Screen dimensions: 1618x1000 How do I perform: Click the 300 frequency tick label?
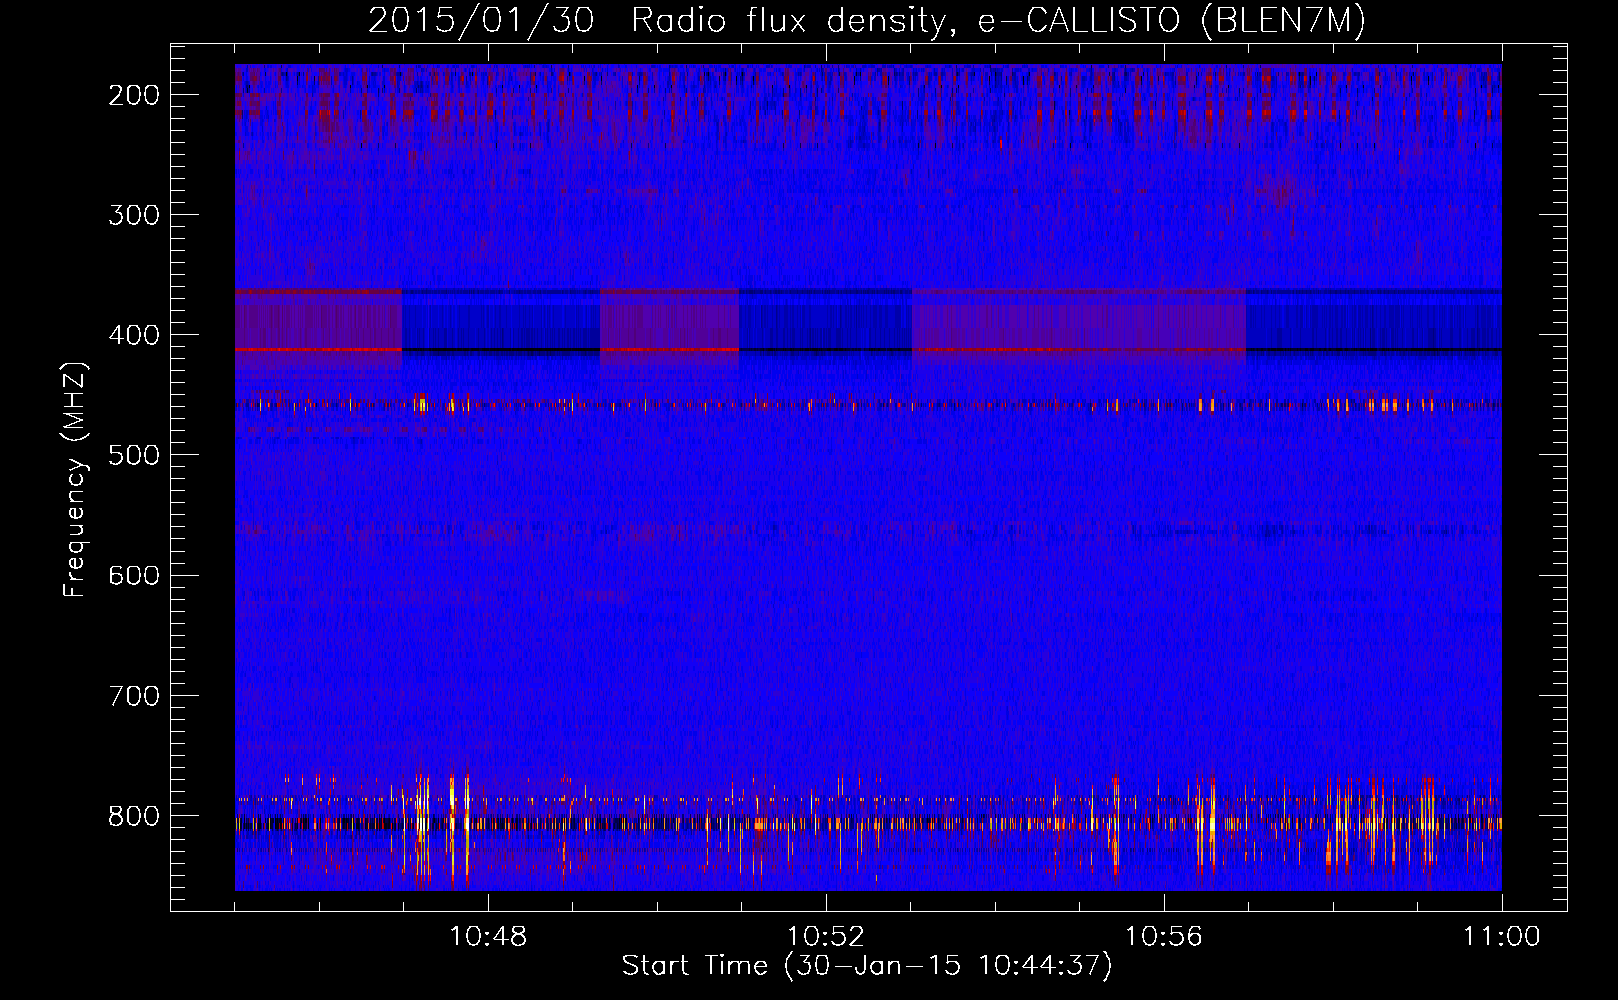tap(134, 215)
